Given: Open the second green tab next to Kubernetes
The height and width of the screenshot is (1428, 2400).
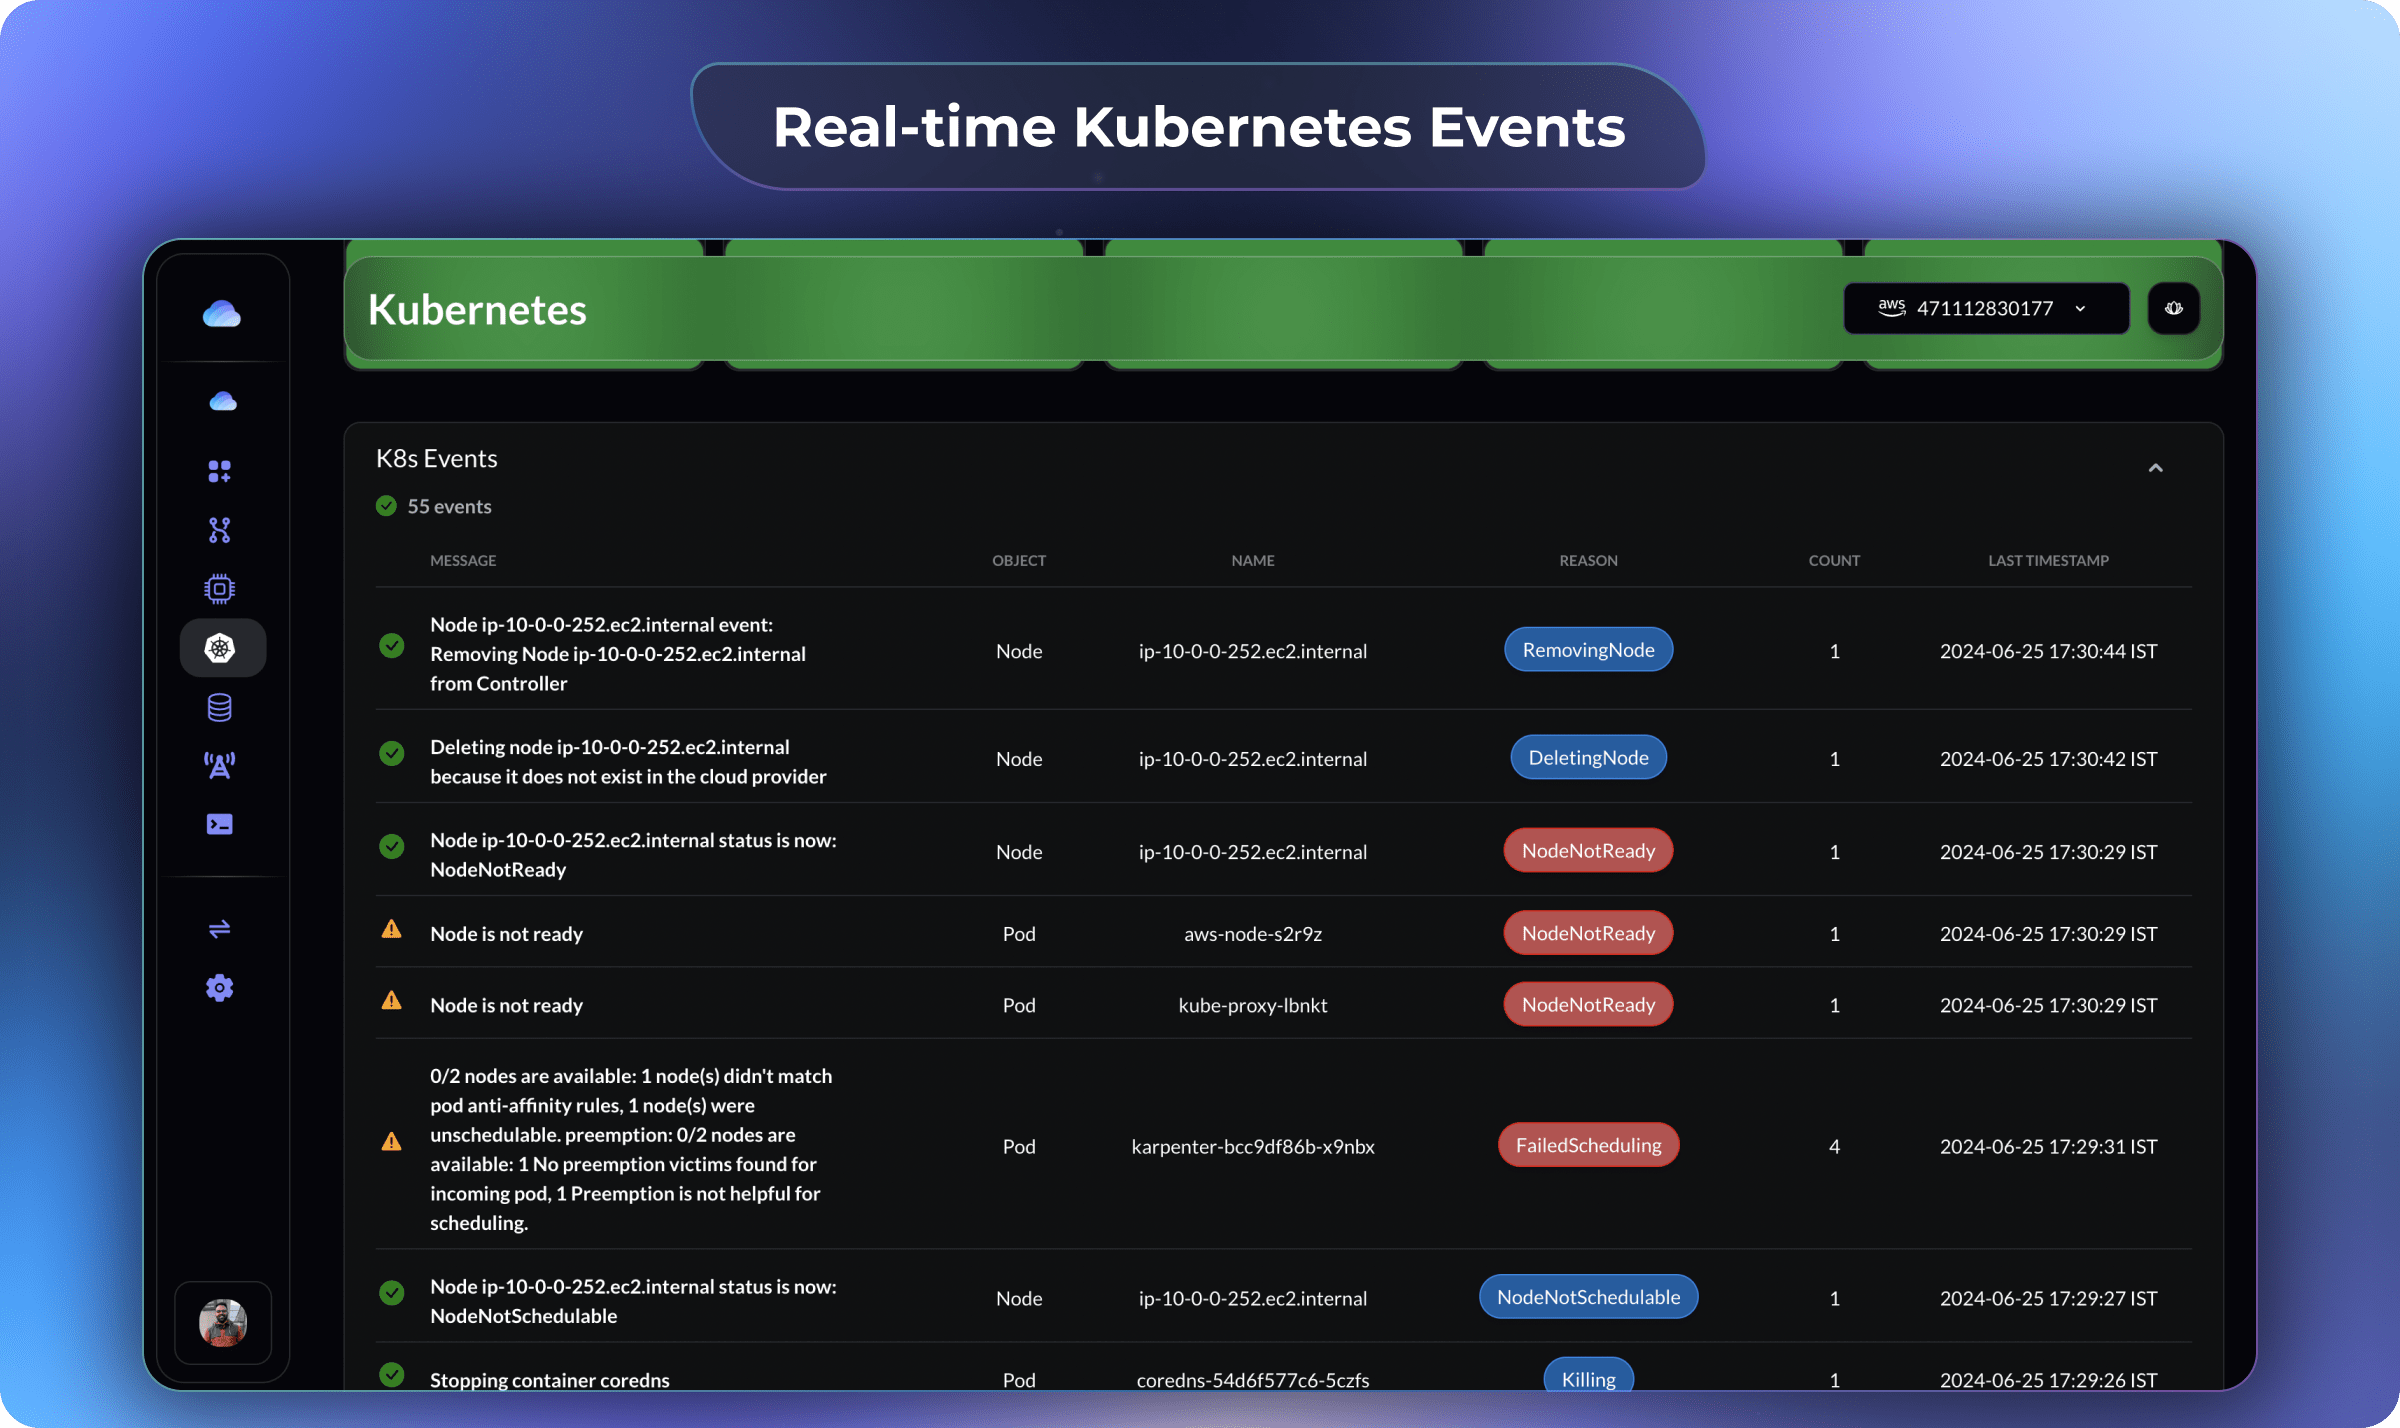Looking at the screenshot, I should 902,310.
